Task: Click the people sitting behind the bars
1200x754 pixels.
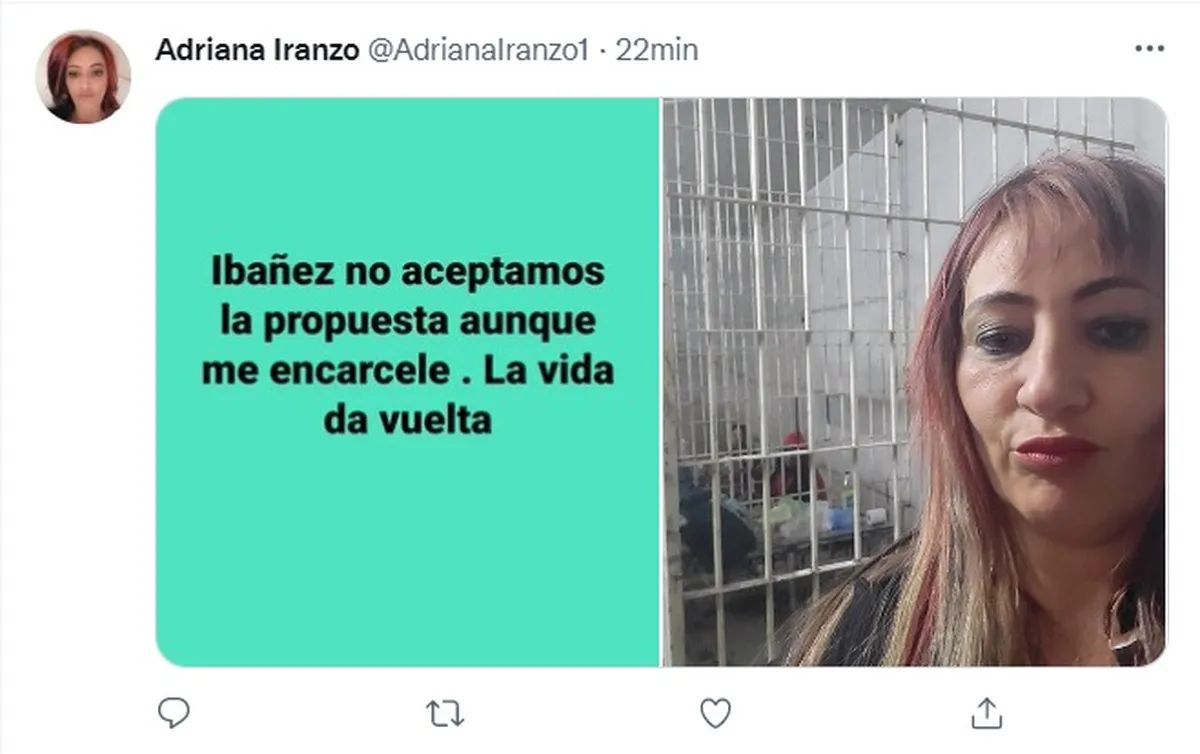Action: click(770, 480)
